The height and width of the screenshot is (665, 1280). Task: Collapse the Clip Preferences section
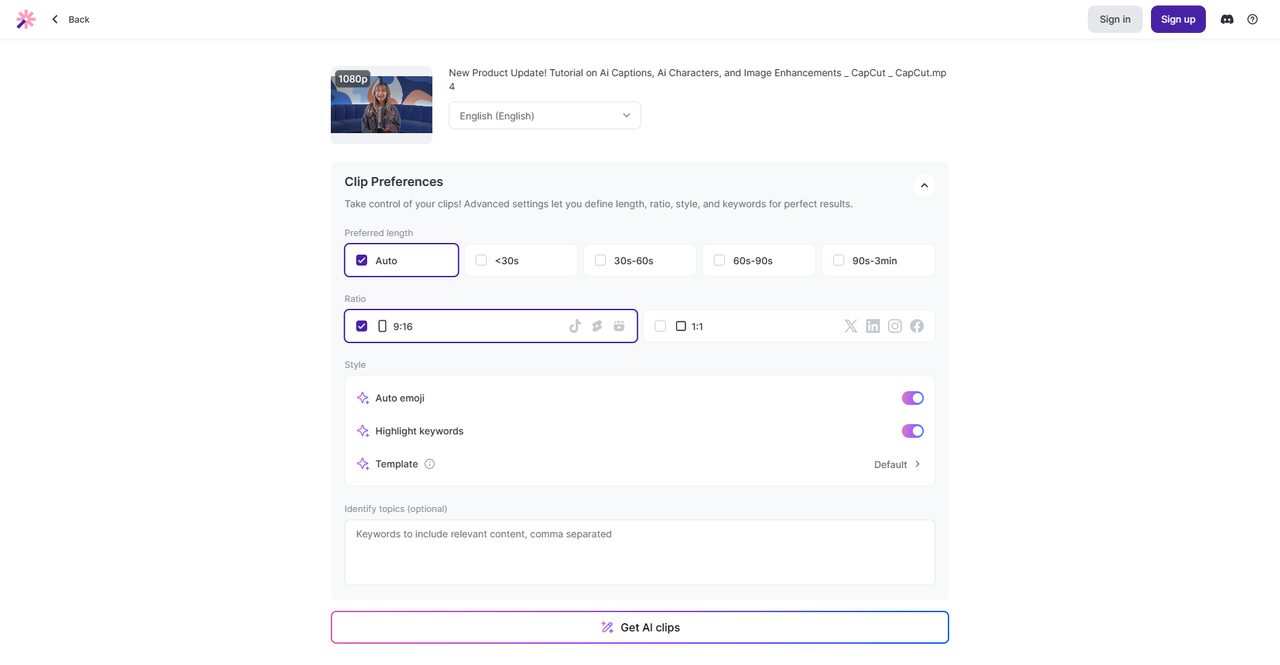point(924,185)
